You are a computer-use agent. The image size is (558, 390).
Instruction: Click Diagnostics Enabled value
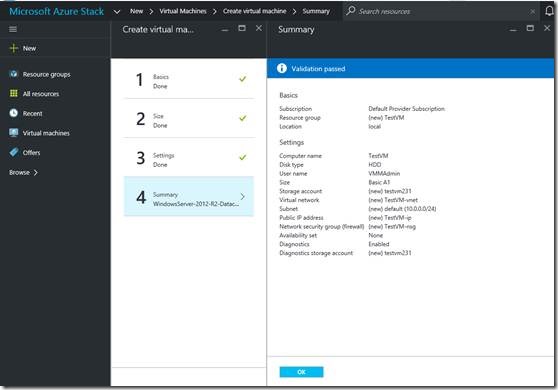[x=379, y=244]
